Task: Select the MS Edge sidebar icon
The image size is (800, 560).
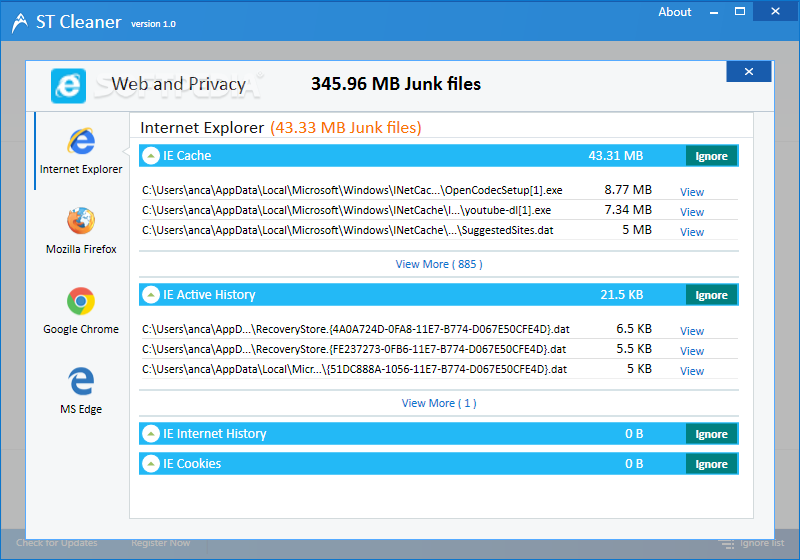Action: (x=81, y=381)
